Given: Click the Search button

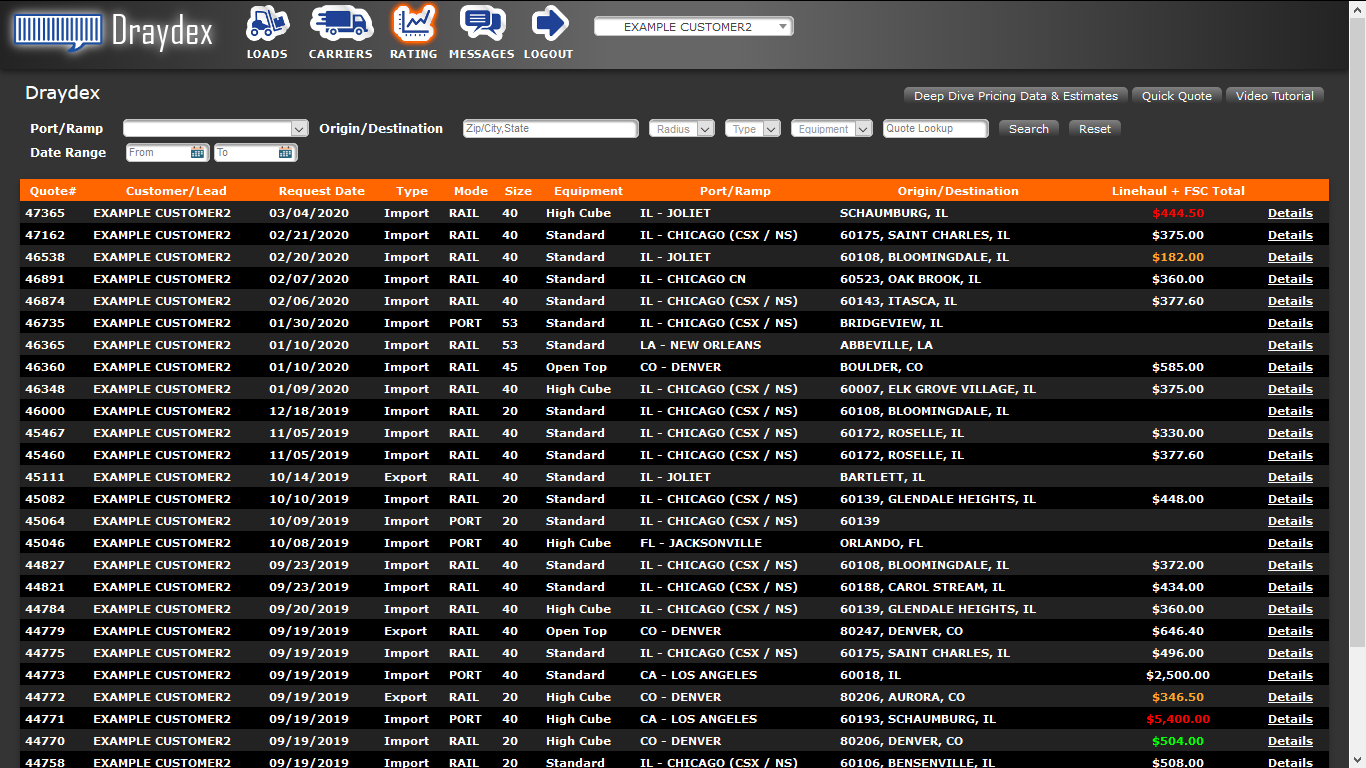Looking at the screenshot, I should 1028,129.
